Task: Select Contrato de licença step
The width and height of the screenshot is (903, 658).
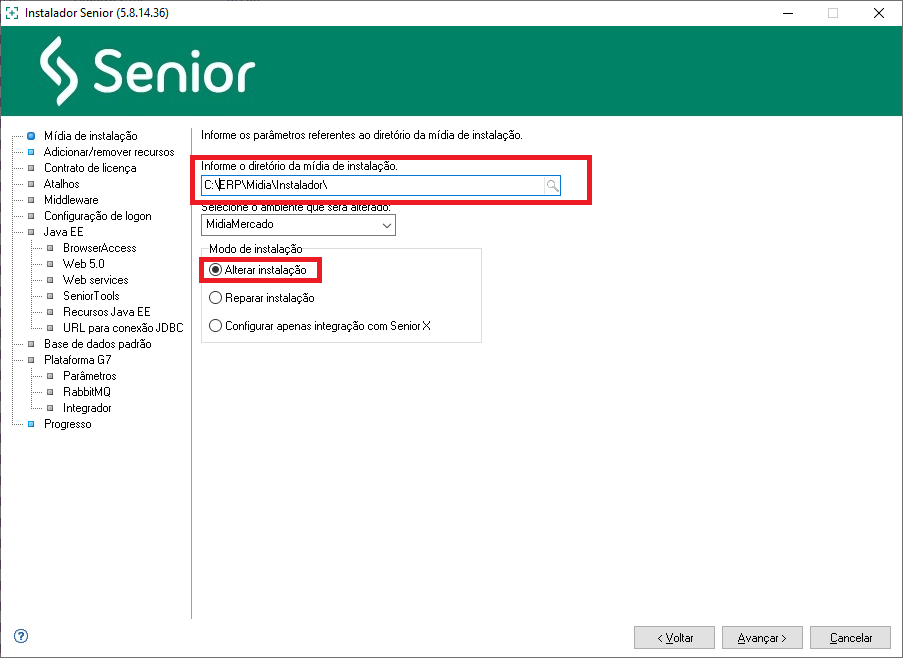Action: tap(90, 168)
